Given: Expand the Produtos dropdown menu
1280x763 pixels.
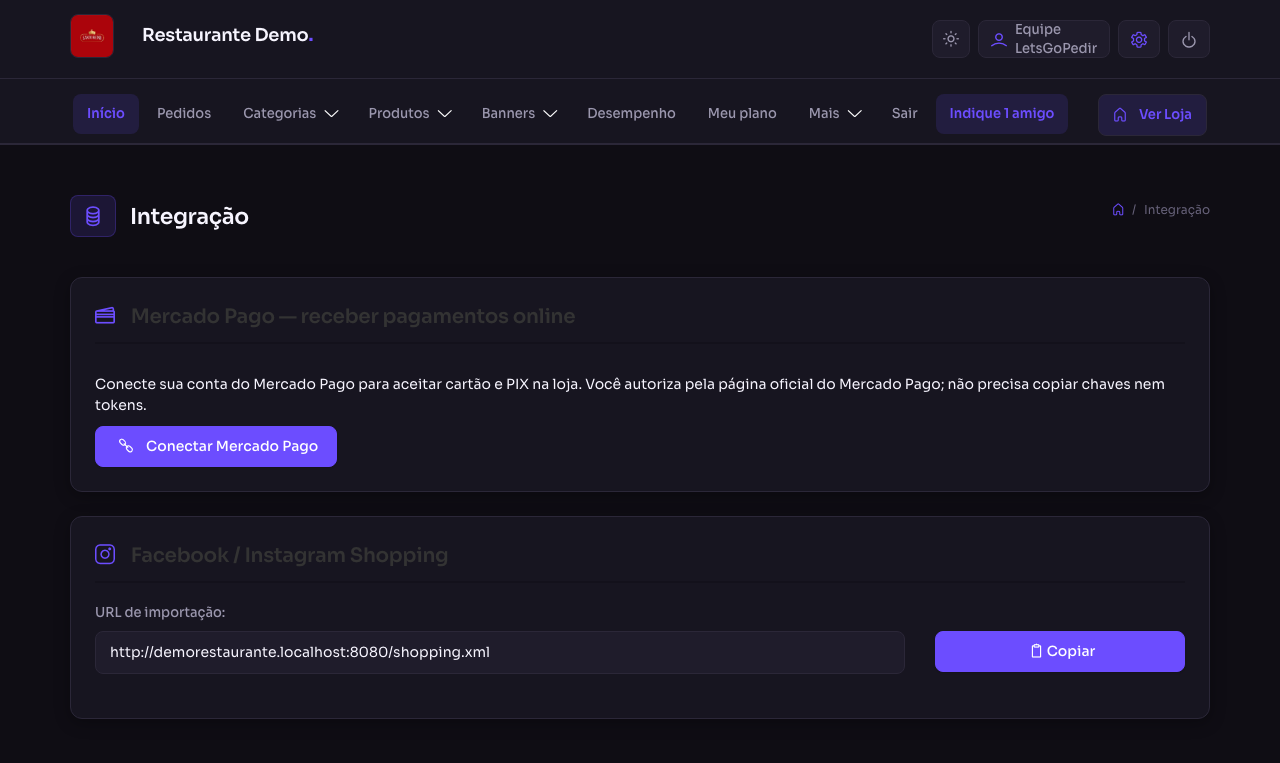Looking at the screenshot, I should pos(410,113).
